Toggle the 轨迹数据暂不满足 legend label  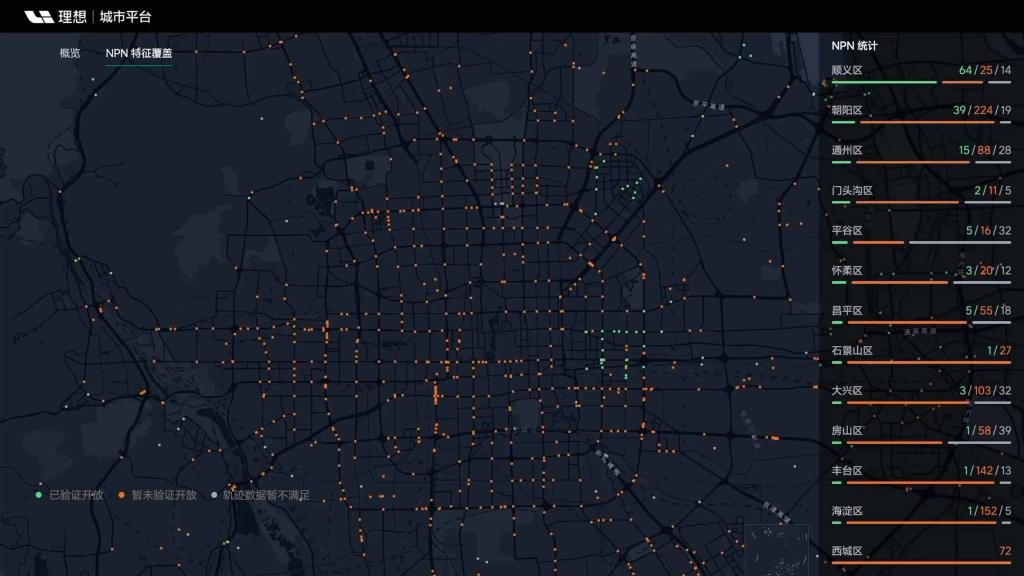266,495
